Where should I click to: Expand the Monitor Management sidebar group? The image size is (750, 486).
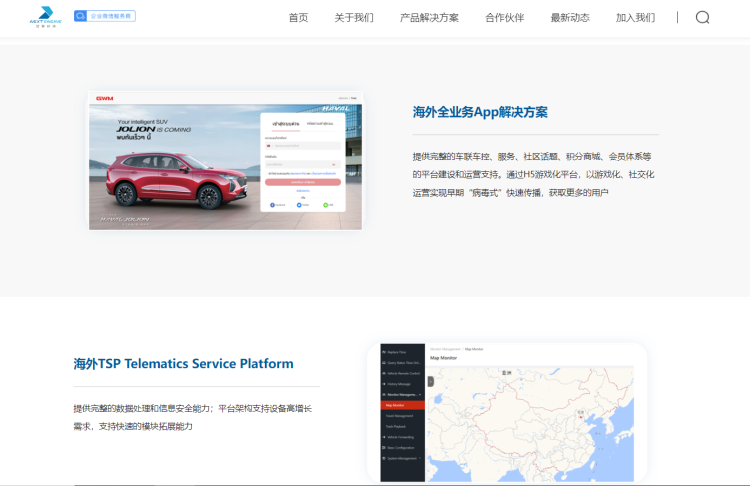(x=403, y=394)
